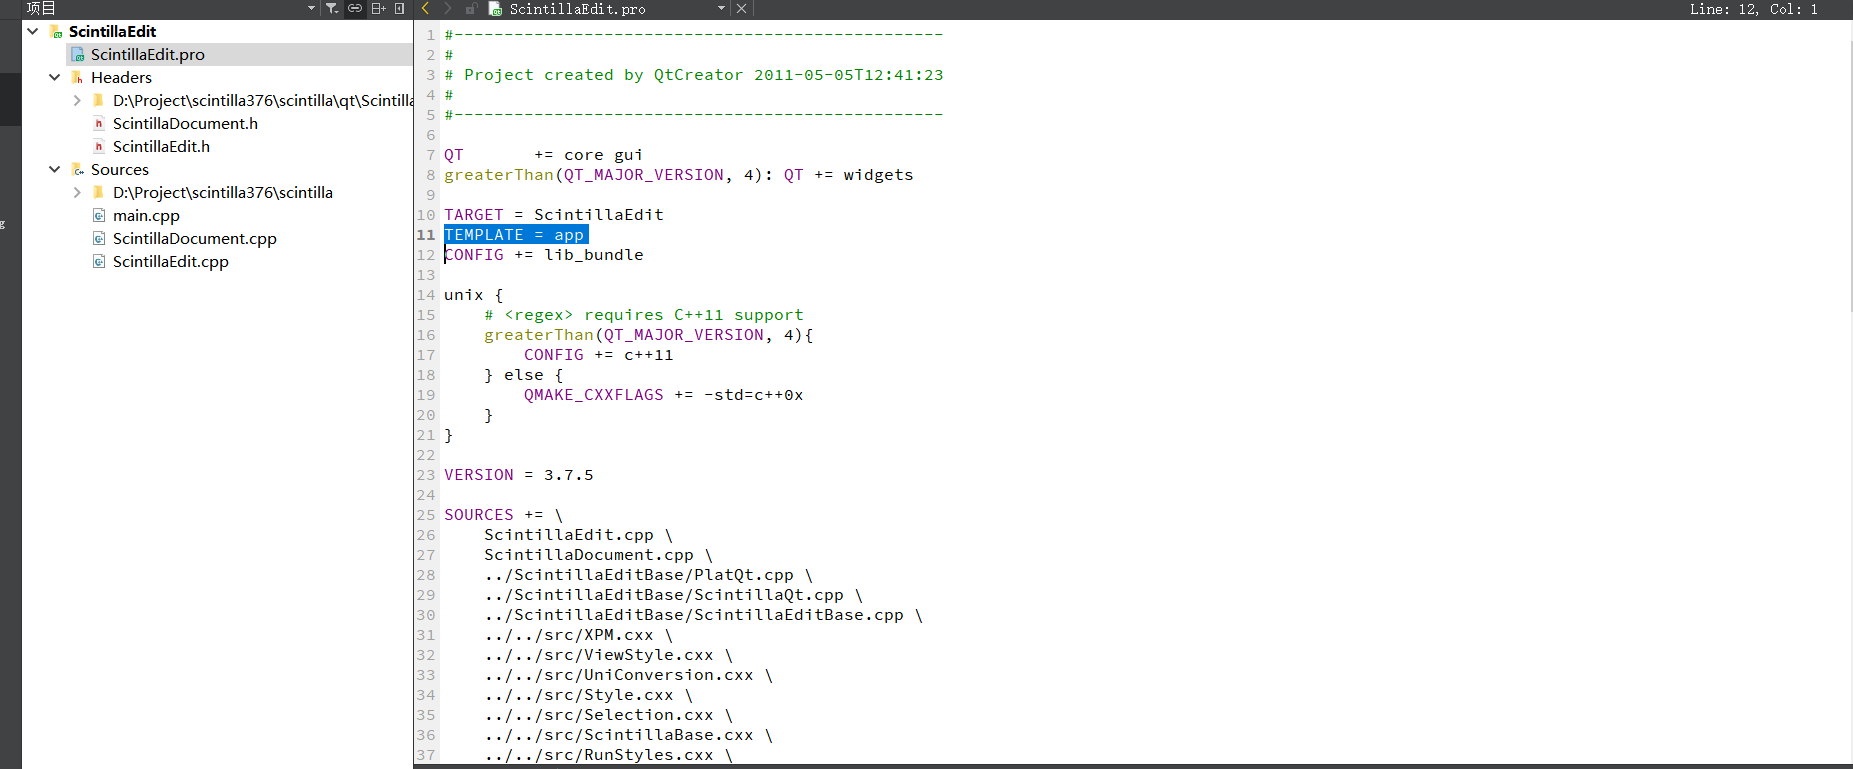Click the Line 12, Col 1 position indicator
The width and height of the screenshot is (1853, 769).
coord(1753,9)
